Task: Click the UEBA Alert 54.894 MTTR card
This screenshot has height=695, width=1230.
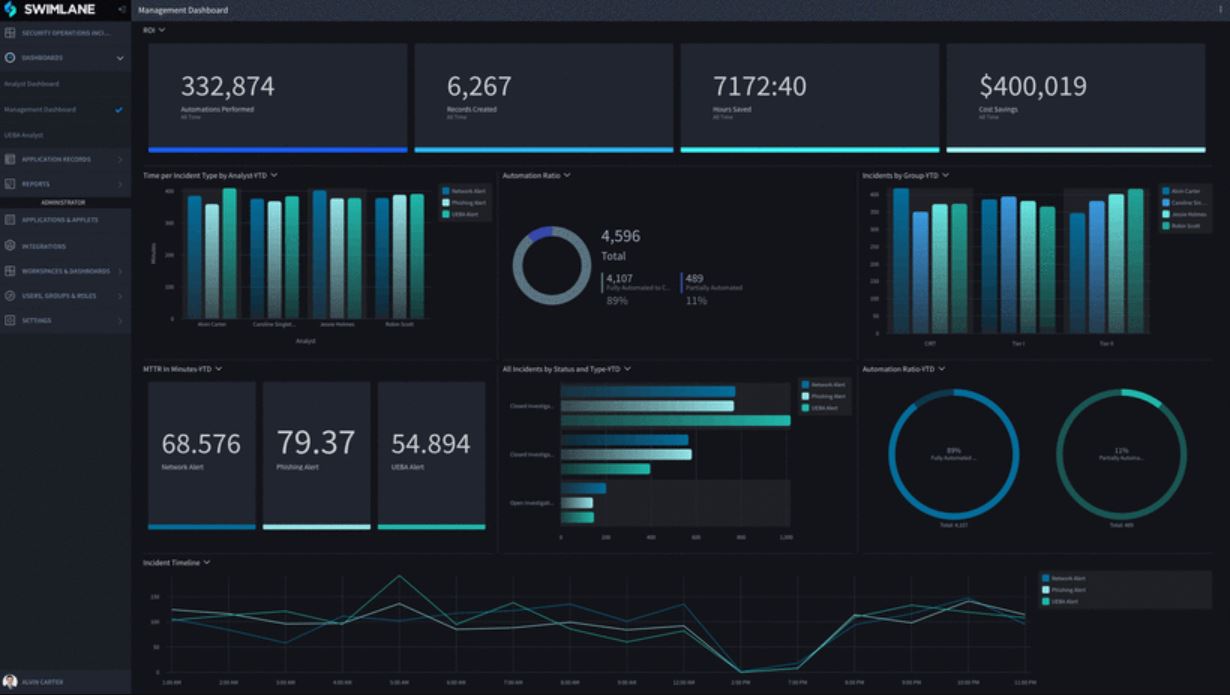Action: pos(431,455)
